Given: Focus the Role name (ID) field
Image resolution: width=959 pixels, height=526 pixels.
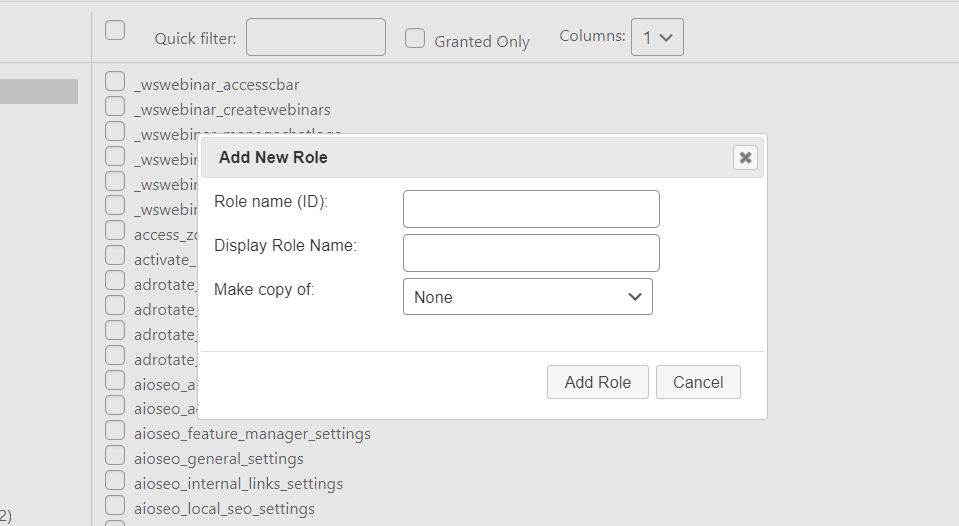Looking at the screenshot, I should click(531, 209).
